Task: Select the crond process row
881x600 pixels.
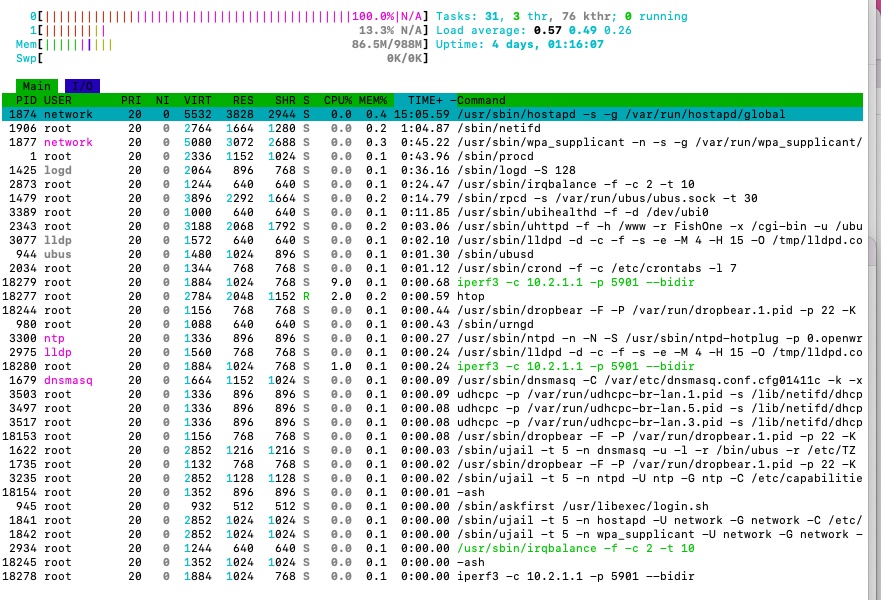Action: coord(432,268)
